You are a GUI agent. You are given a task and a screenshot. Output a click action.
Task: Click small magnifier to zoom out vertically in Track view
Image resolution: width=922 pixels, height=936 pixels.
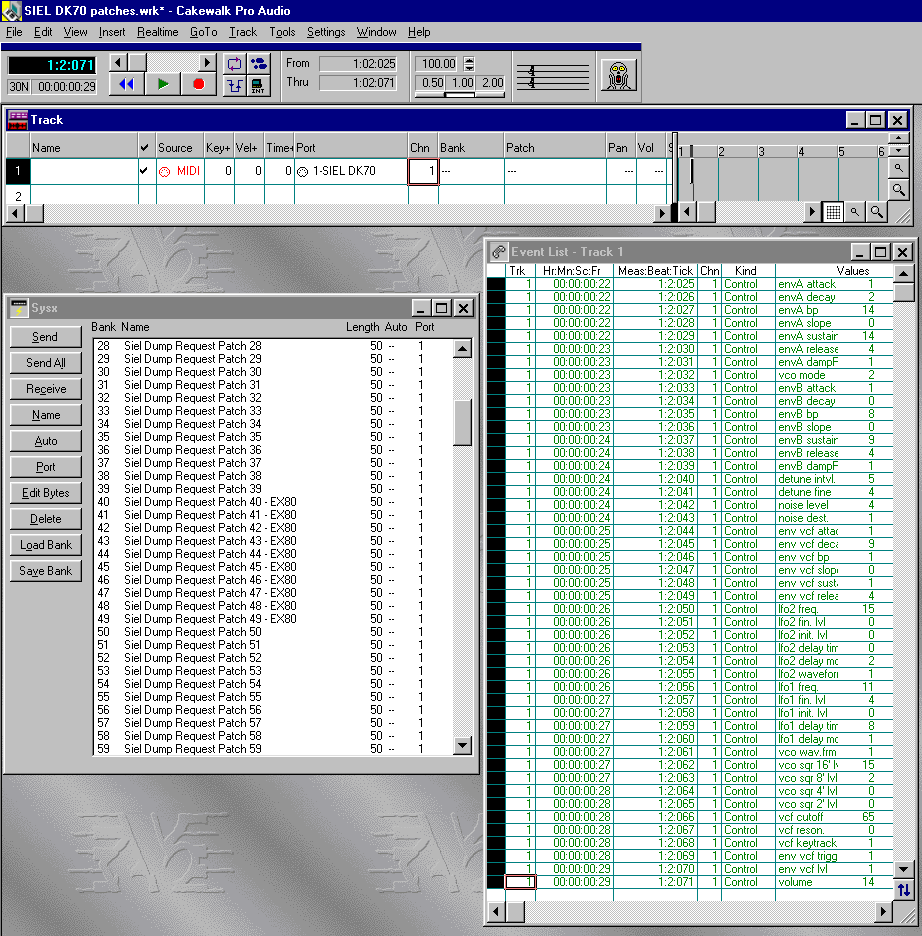pyautogui.click(x=898, y=168)
